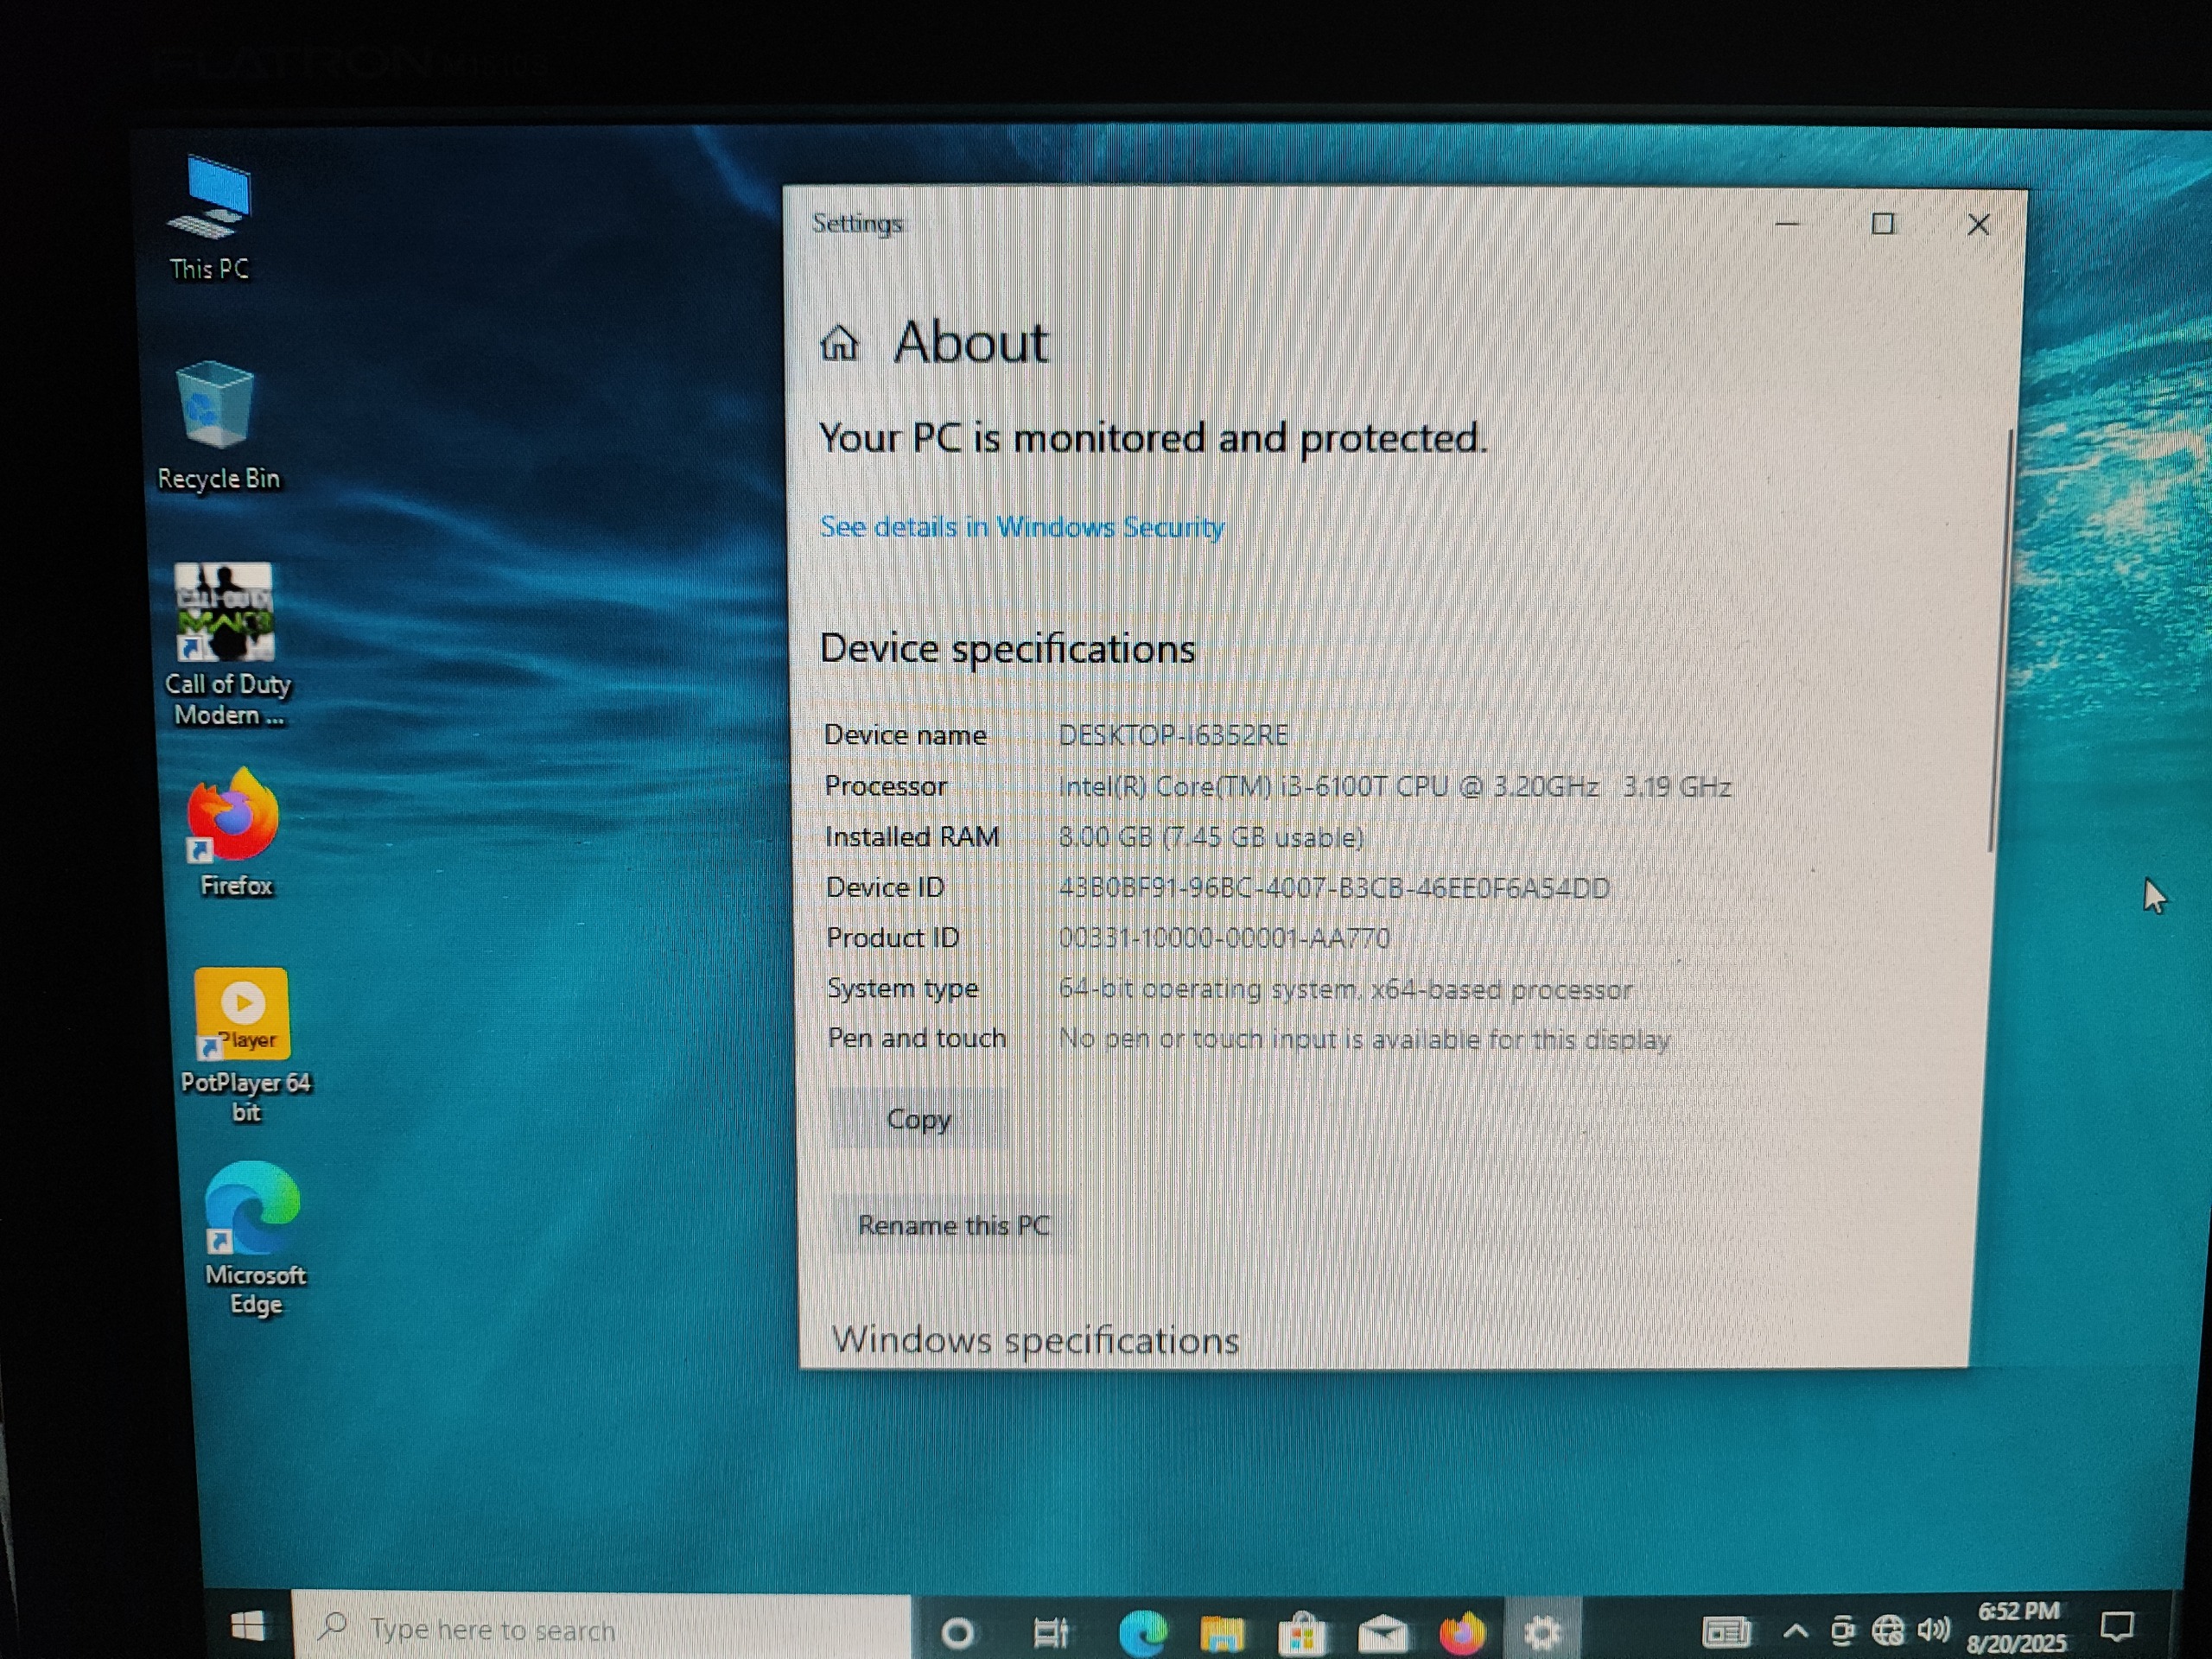Click the About page title
The image size is (2212, 1659).
coord(970,343)
